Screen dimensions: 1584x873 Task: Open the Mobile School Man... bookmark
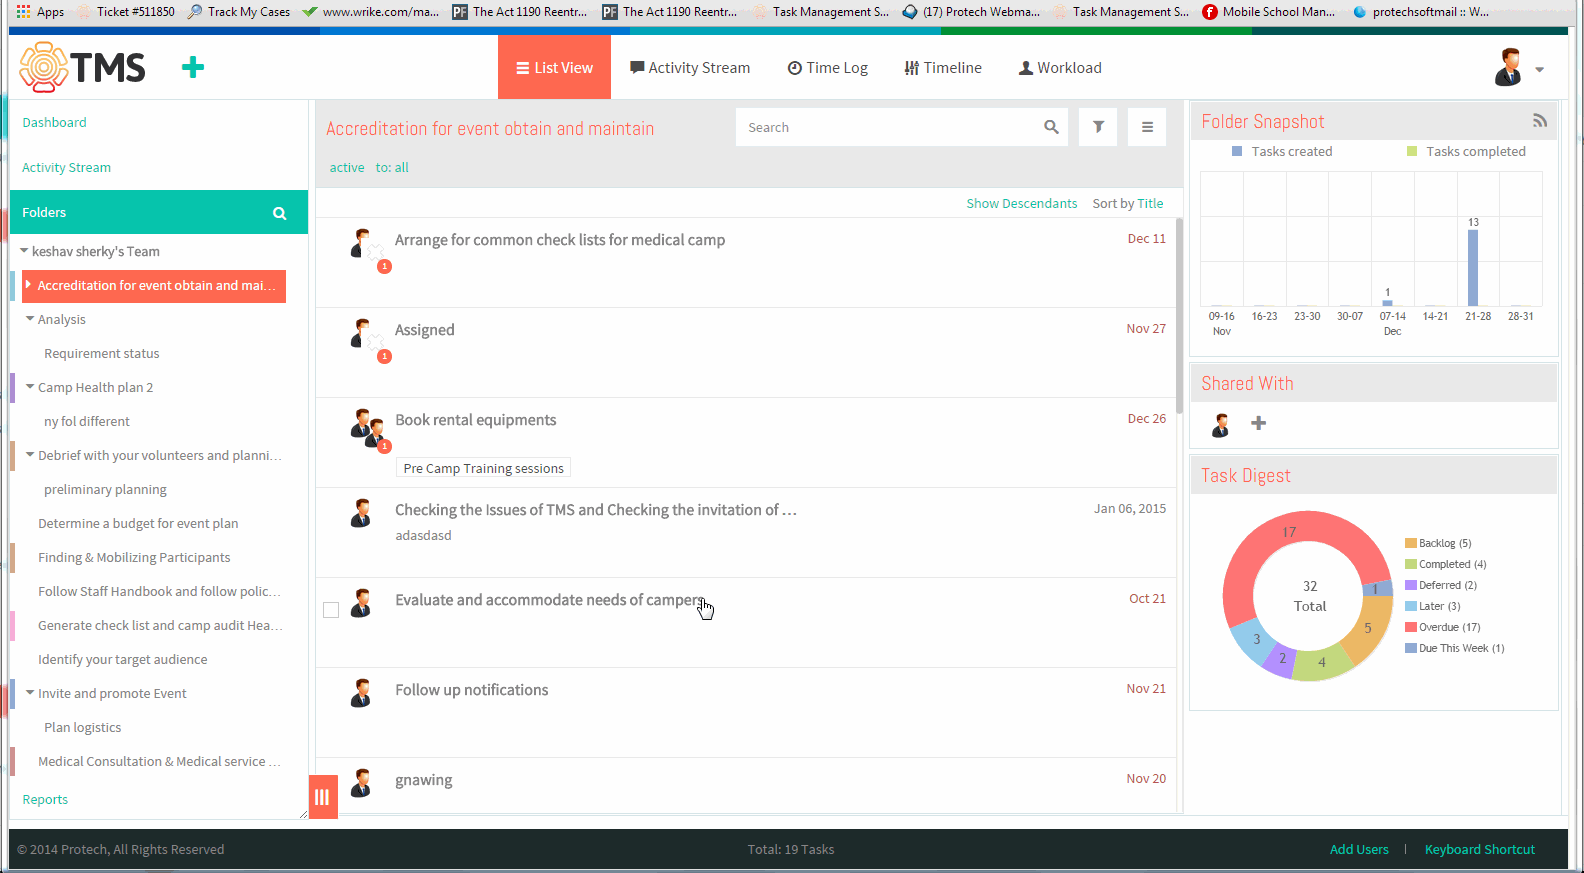click(1268, 11)
